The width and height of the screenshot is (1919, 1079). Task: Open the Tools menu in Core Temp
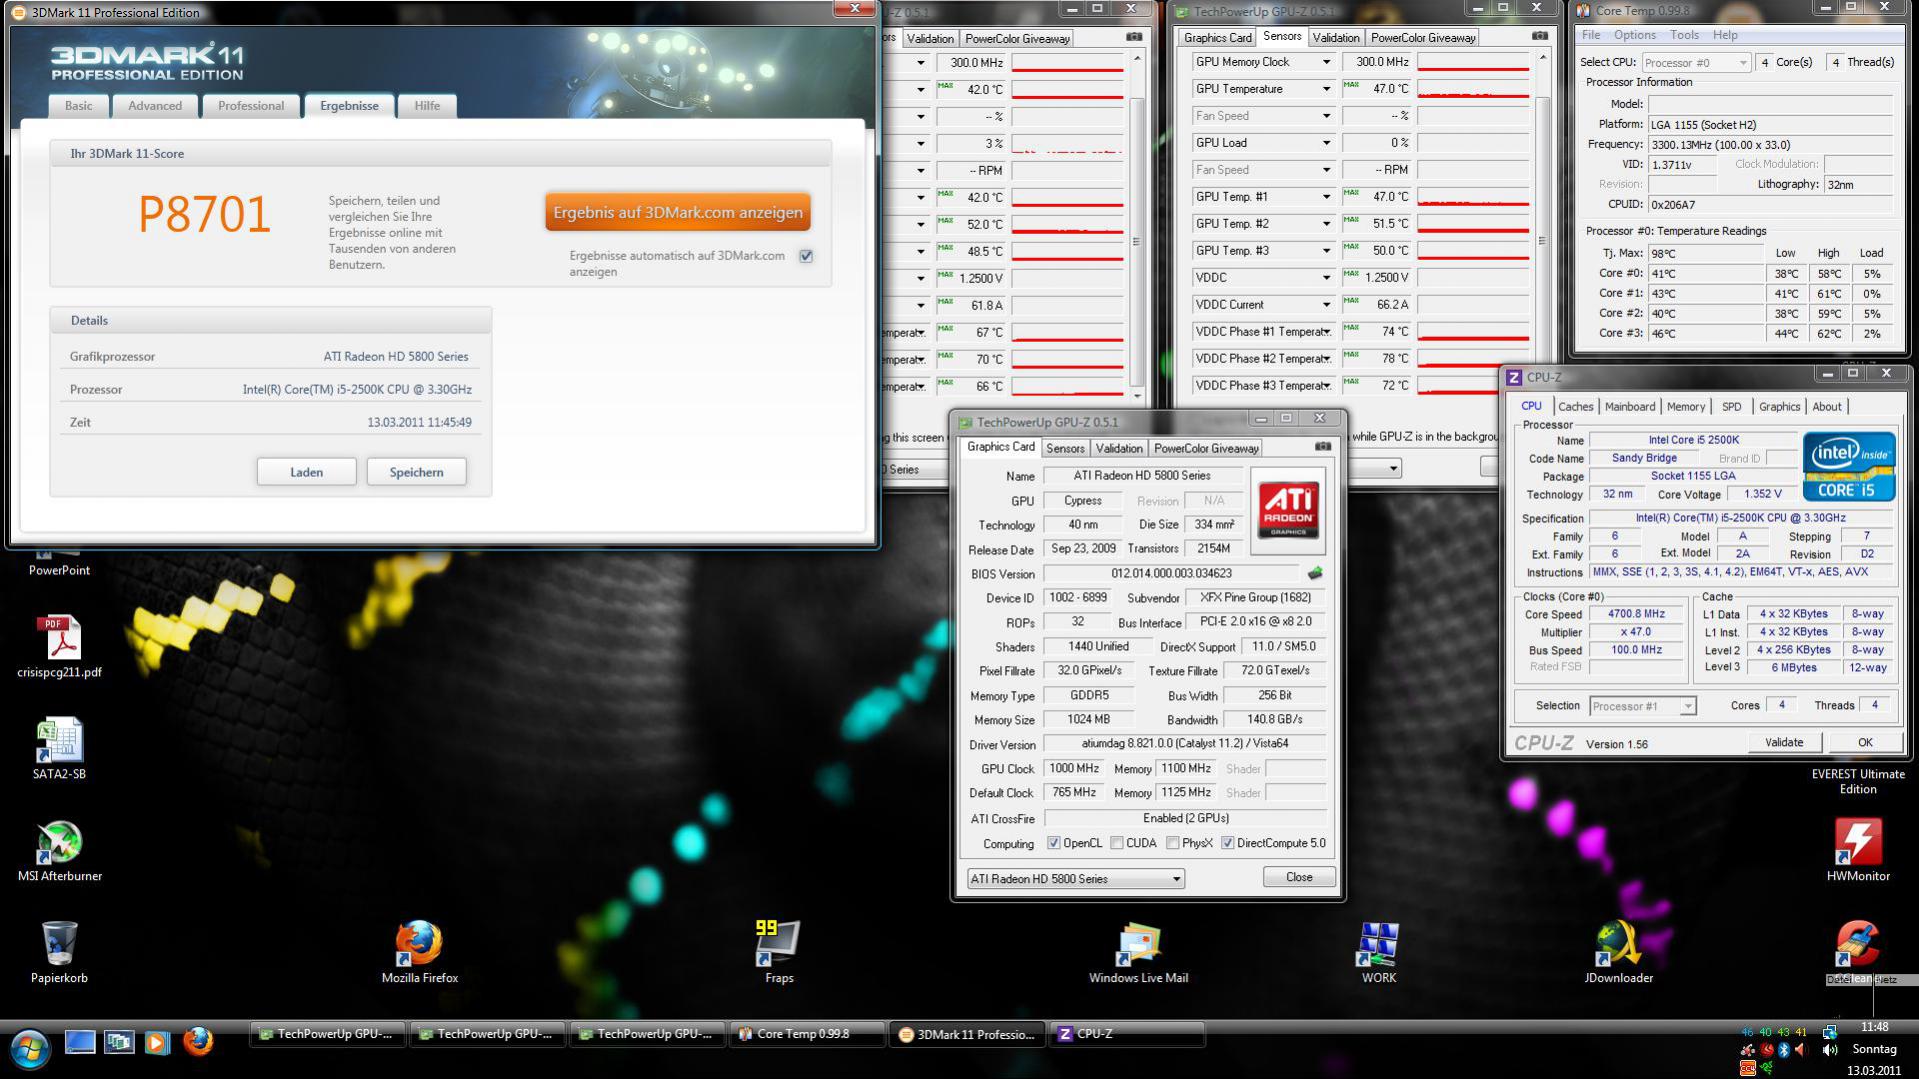tap(1684, 35)
